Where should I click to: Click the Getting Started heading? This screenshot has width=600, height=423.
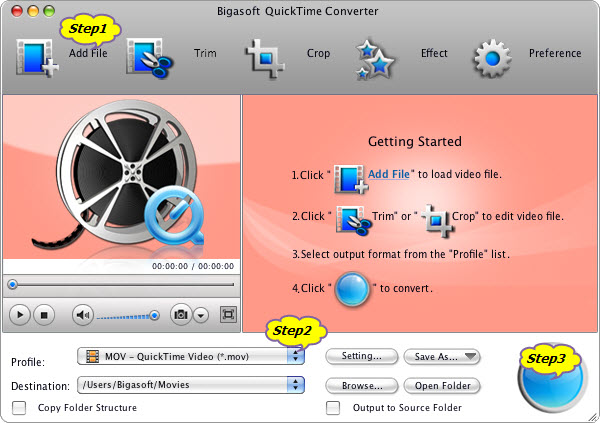tap(415, 142)
